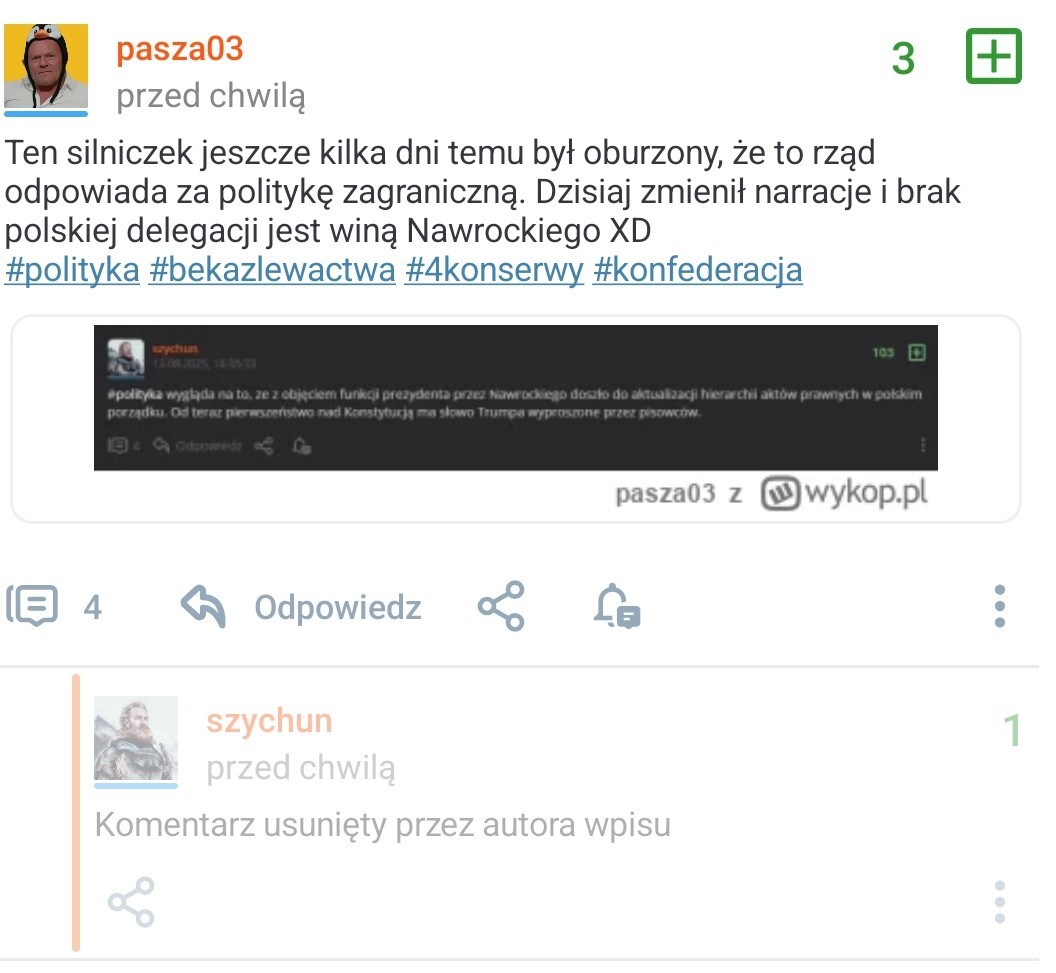Click the vote count 3 on the post
The image size is (1056, 973).
pyautogui.click(x=903, y=59)
